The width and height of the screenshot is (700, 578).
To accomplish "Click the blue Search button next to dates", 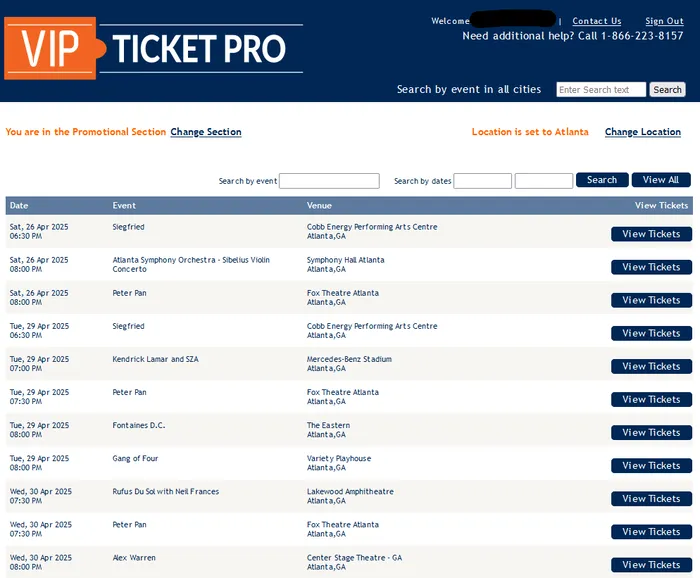I will click(602, 180).
